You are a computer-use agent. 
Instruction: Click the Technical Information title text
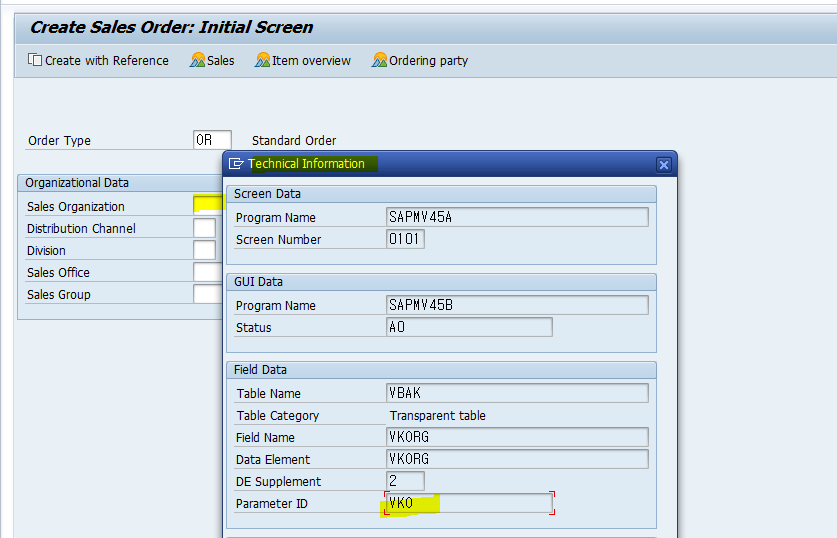point(306,164)
